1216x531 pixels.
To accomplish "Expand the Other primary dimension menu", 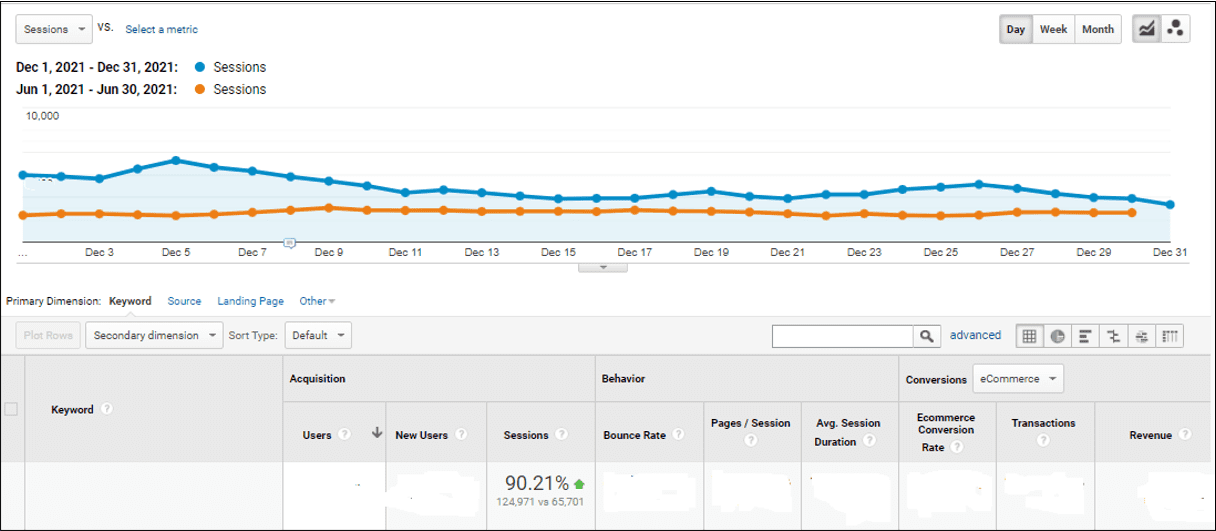I will (317, 301).
